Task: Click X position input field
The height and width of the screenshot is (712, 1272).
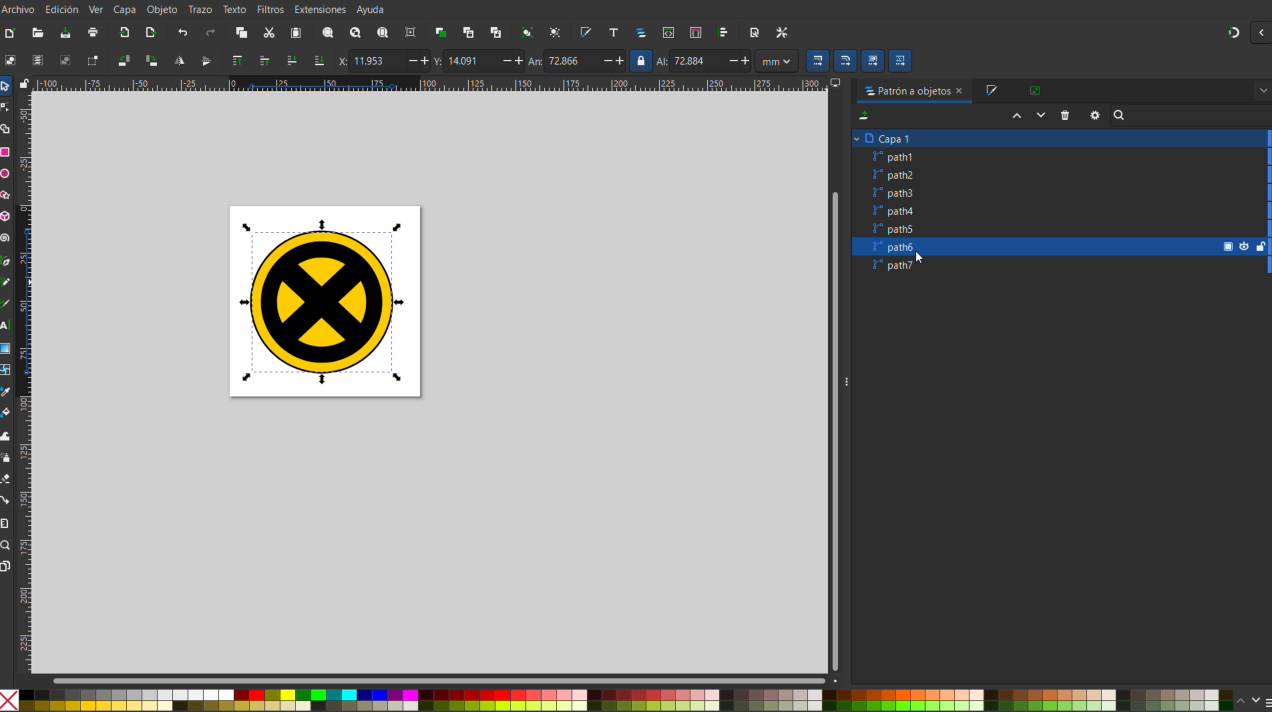Action: [378, 61]
